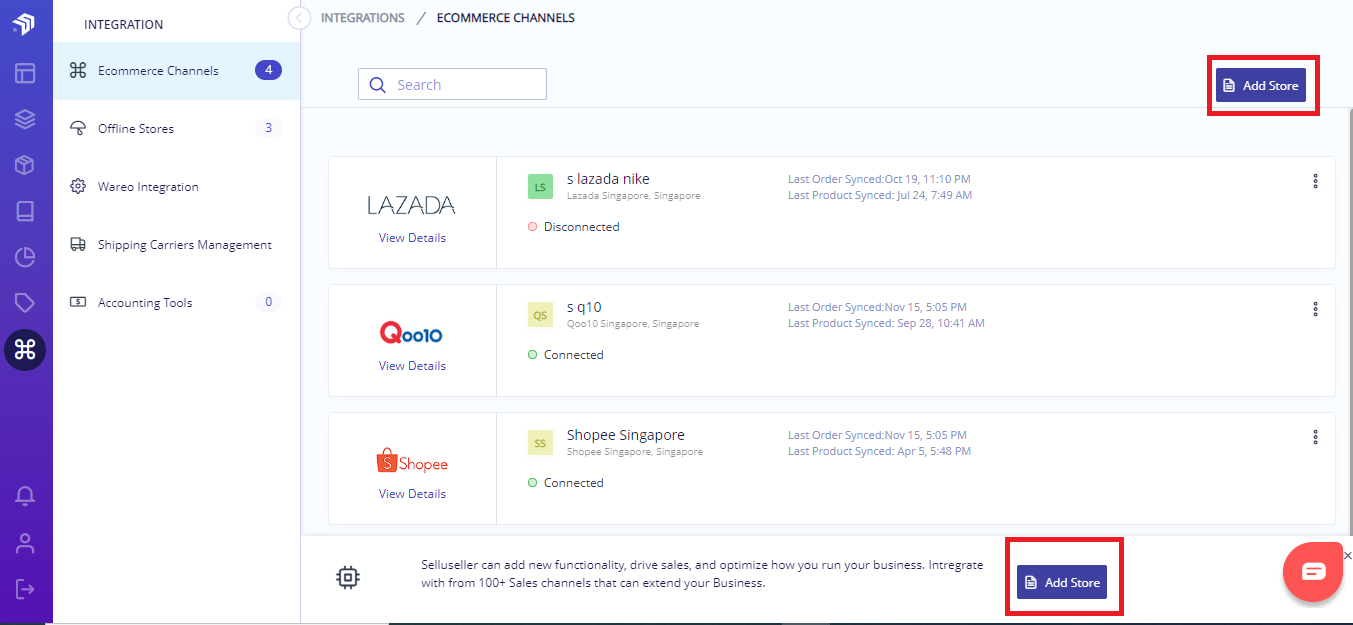Click store name Shopee Singapore

(x=626, y=435)
